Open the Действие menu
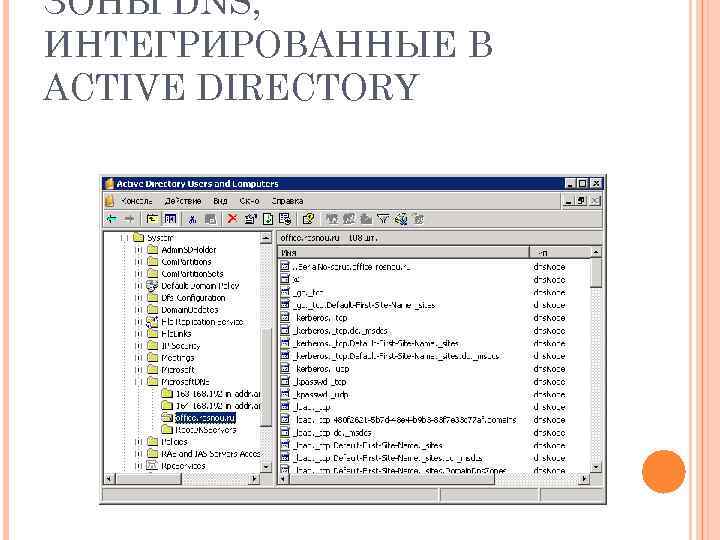 tap(183, 201)
